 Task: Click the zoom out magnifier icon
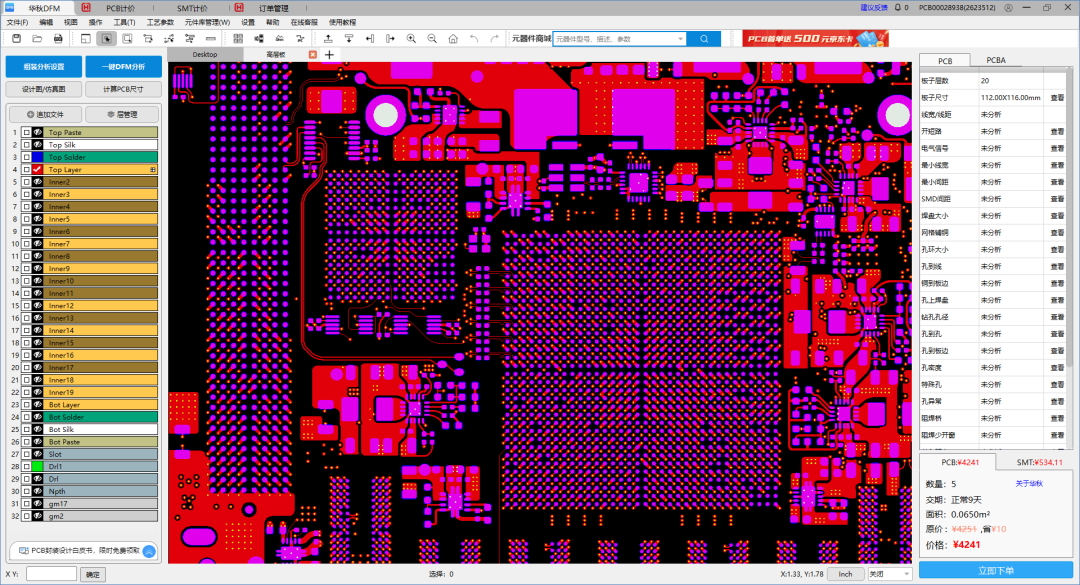coord(432,38)
